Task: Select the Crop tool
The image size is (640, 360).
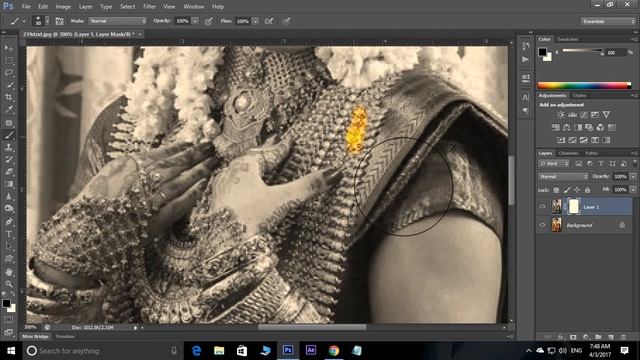Action: pyautogui.click(x=9, y=97)
